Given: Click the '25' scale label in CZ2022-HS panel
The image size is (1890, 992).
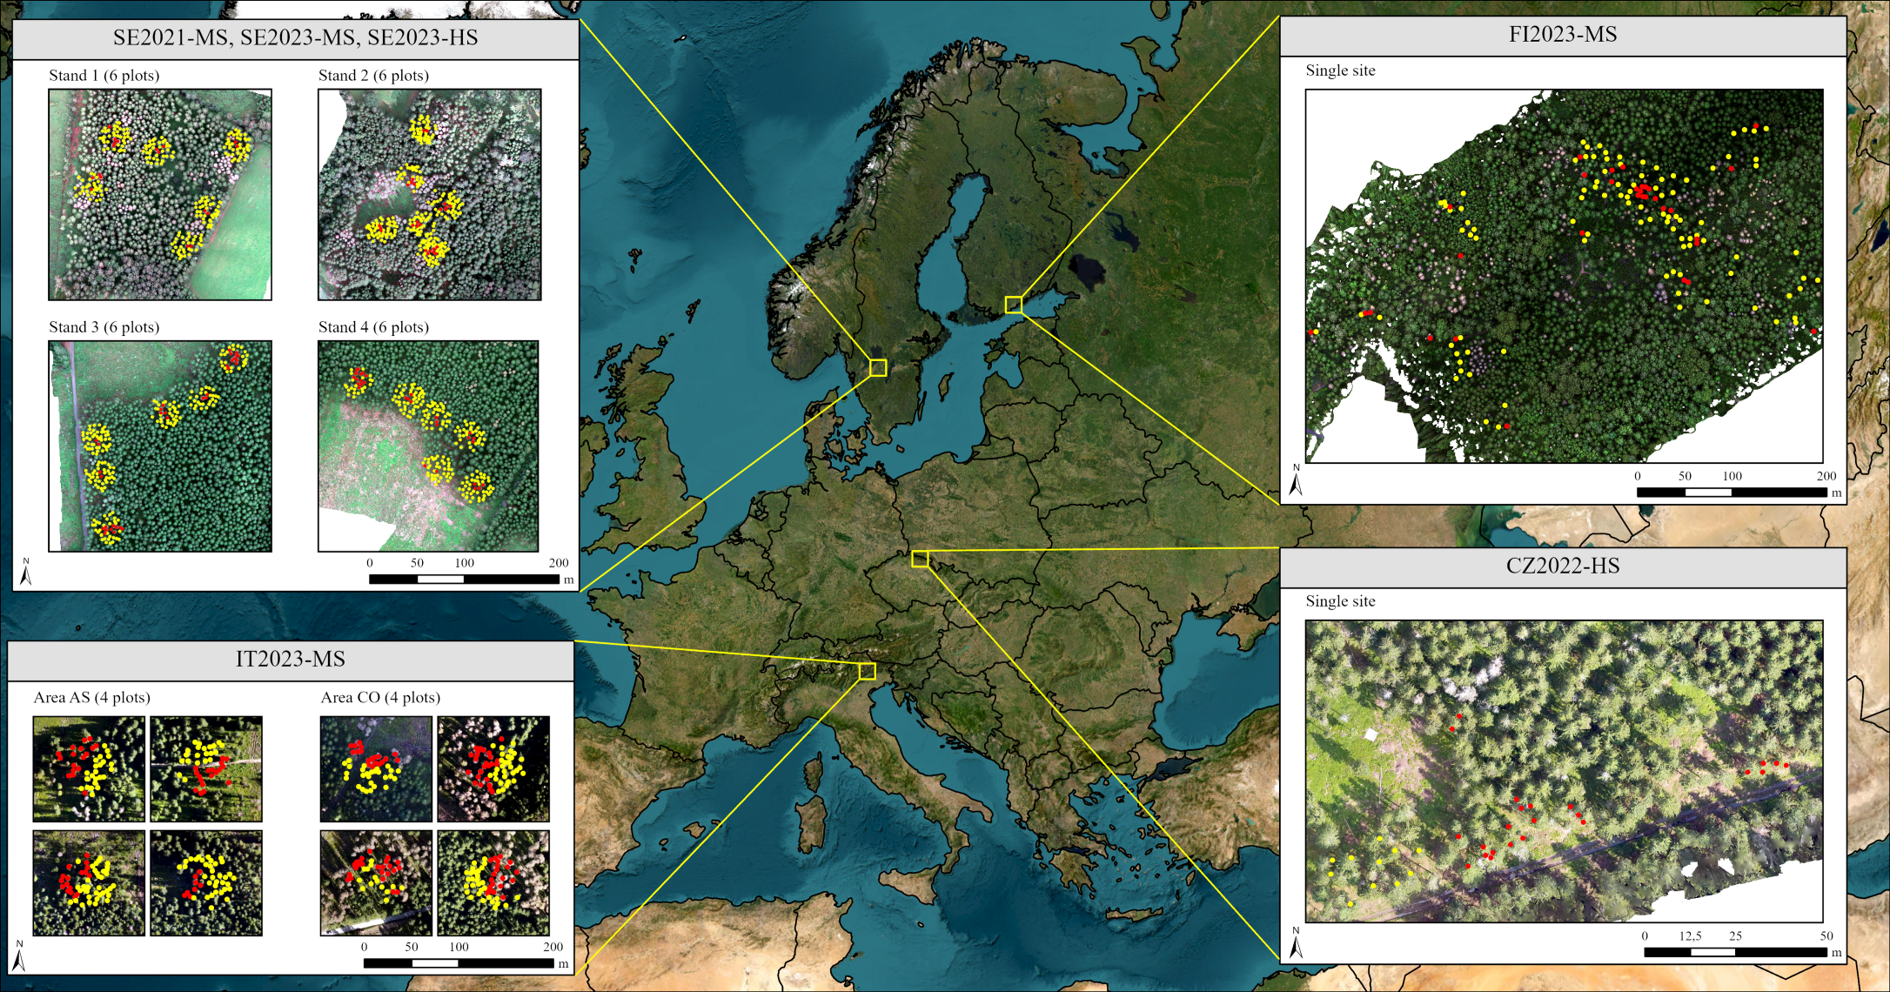Looking at the screenshot, I should coord(1735,936).
